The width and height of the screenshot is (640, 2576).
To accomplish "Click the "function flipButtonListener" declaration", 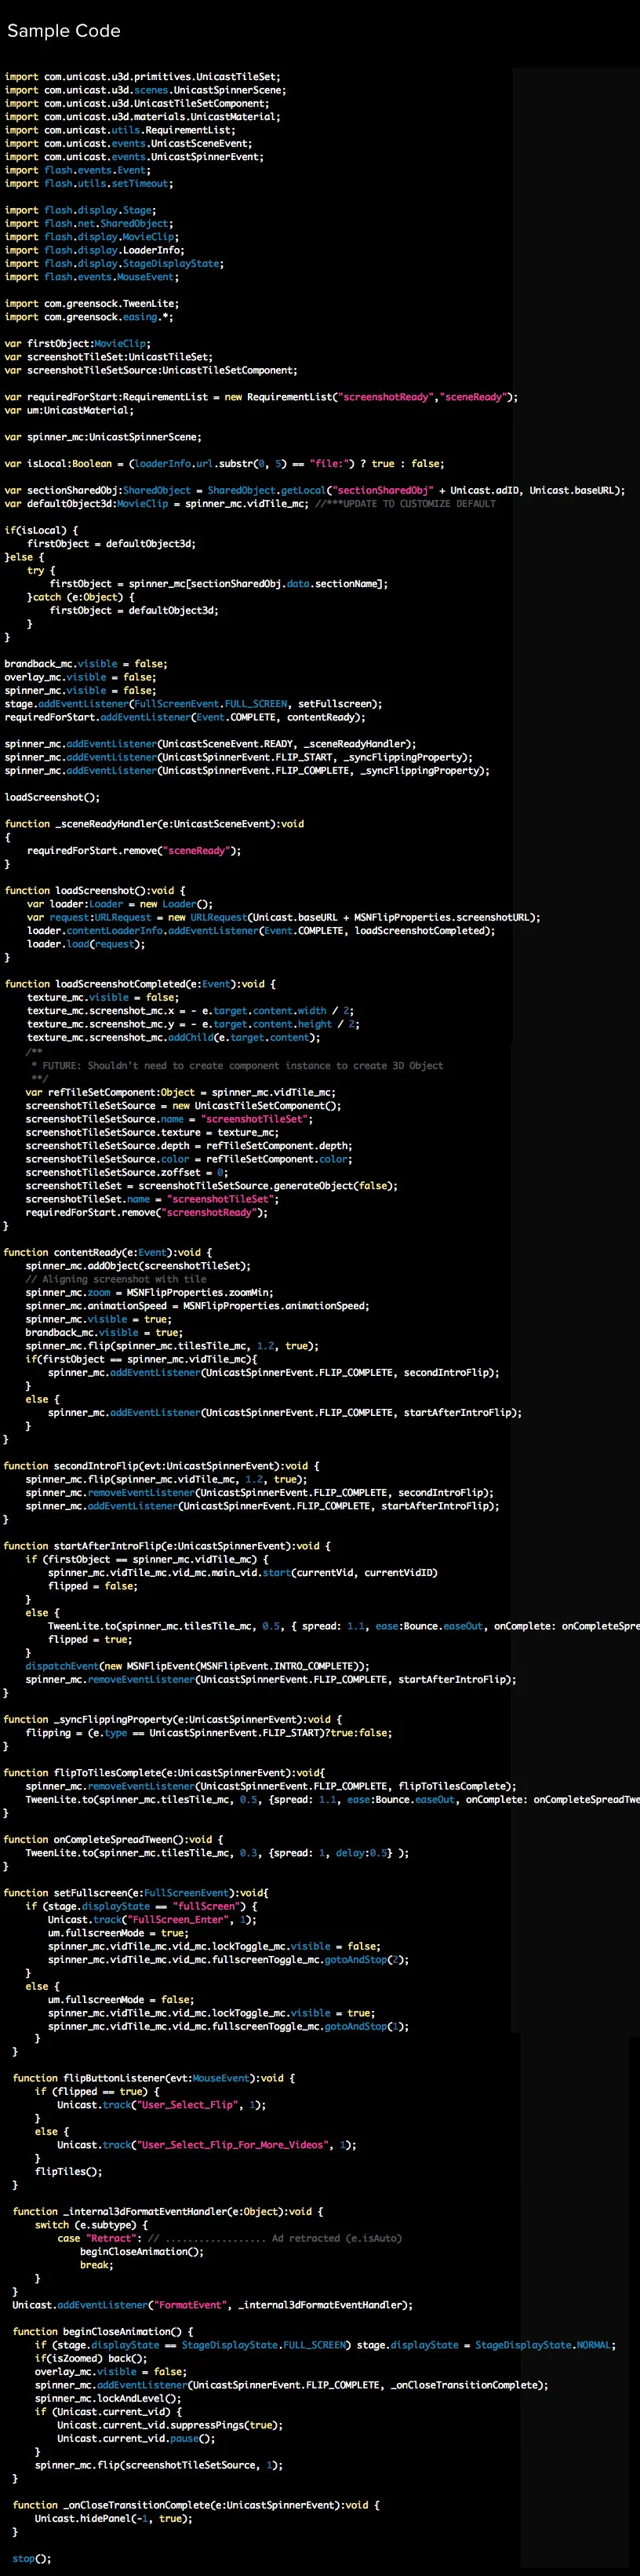I will (154, 2078).
